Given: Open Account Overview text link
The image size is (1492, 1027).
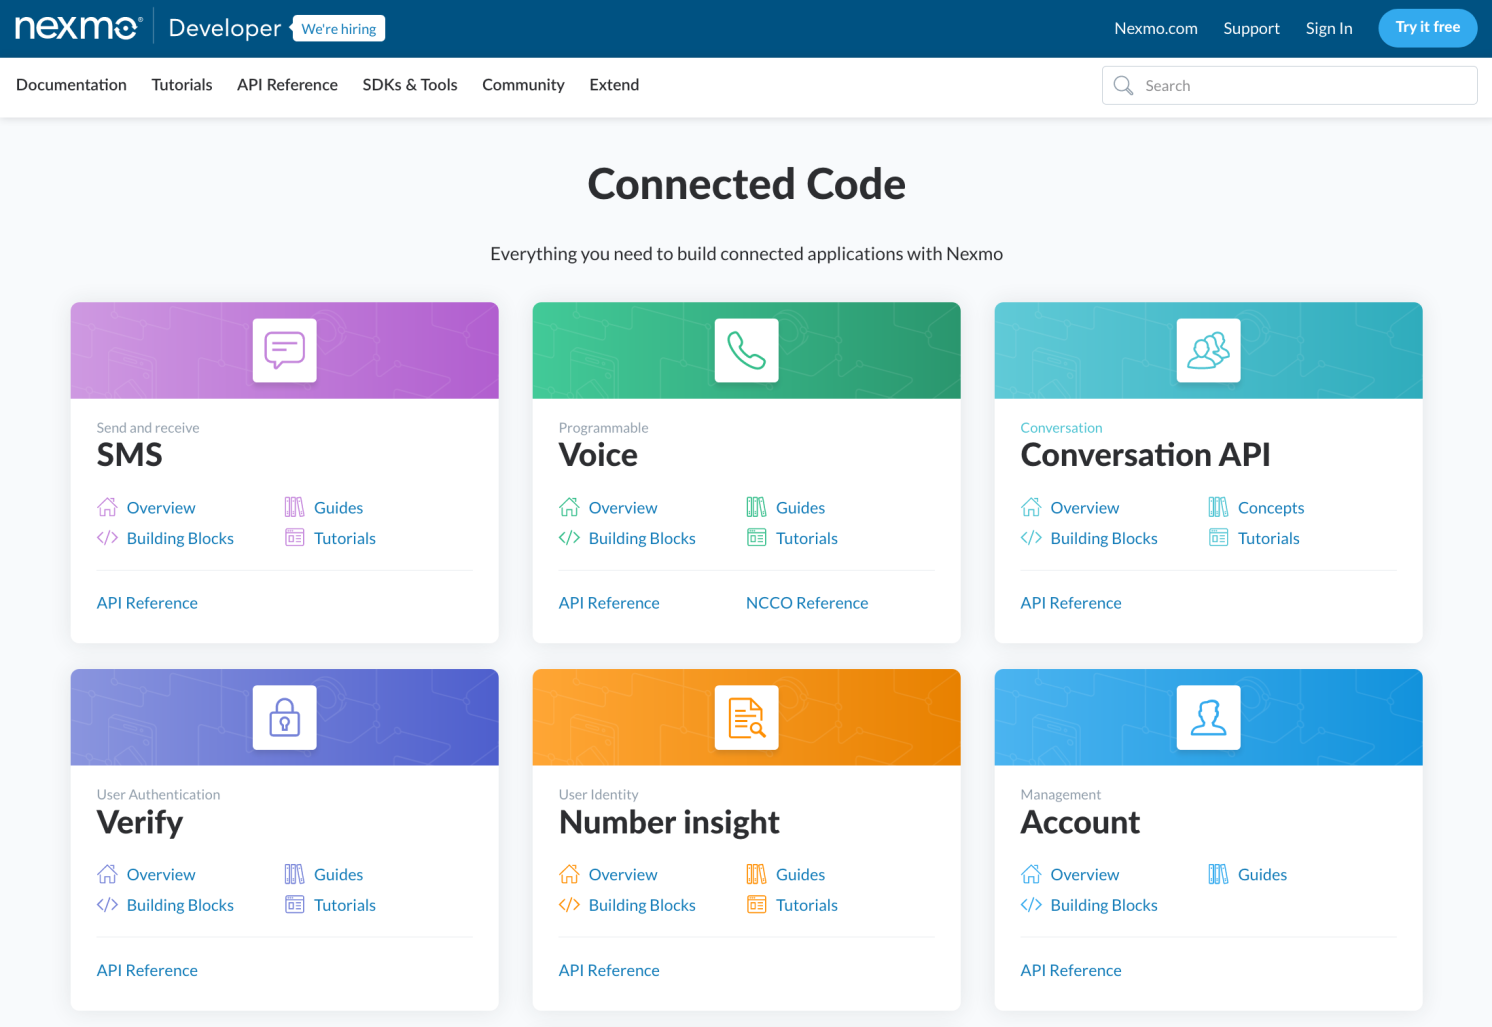Looking at the screenshot, I should [1085, 874].
